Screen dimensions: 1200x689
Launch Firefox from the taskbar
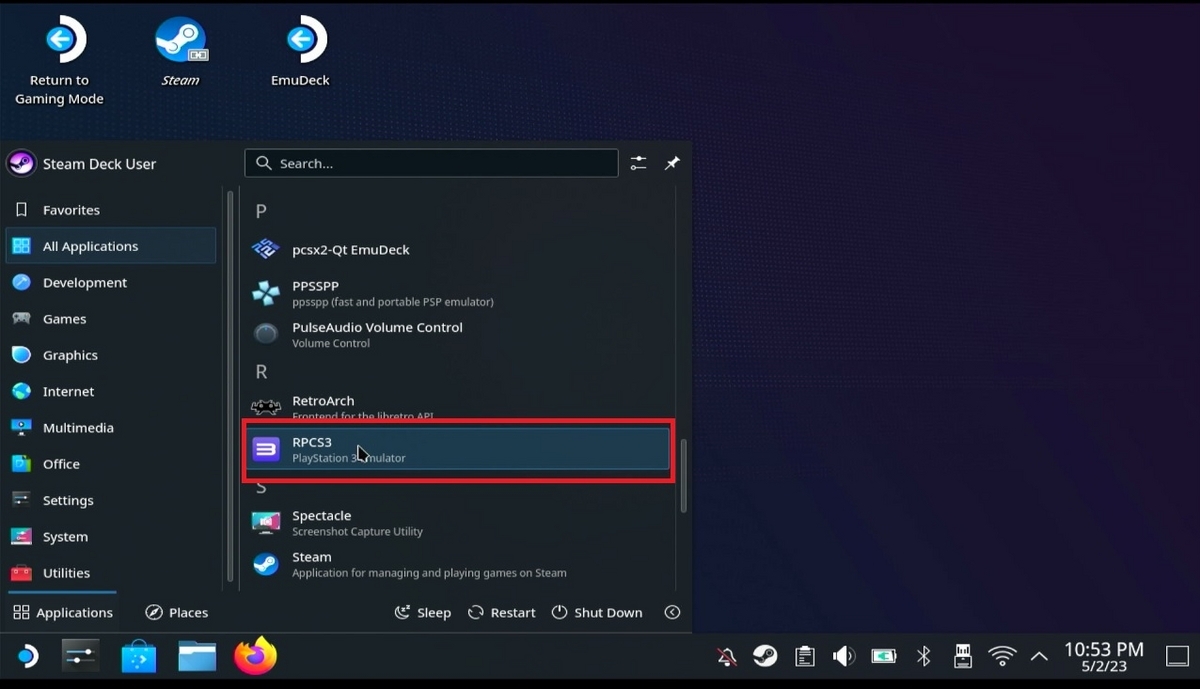[255, 656]
